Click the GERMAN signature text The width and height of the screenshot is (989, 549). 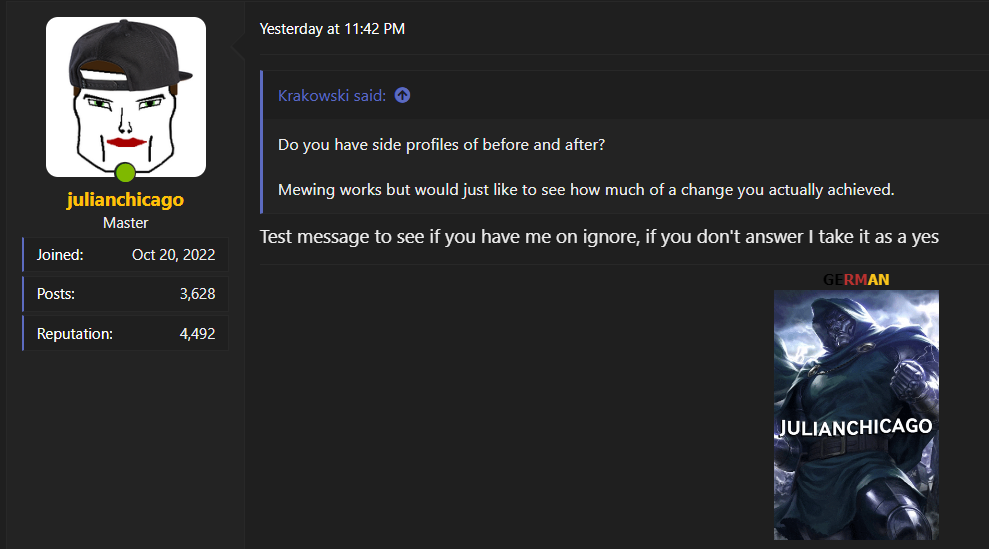(x=856, y=280)
